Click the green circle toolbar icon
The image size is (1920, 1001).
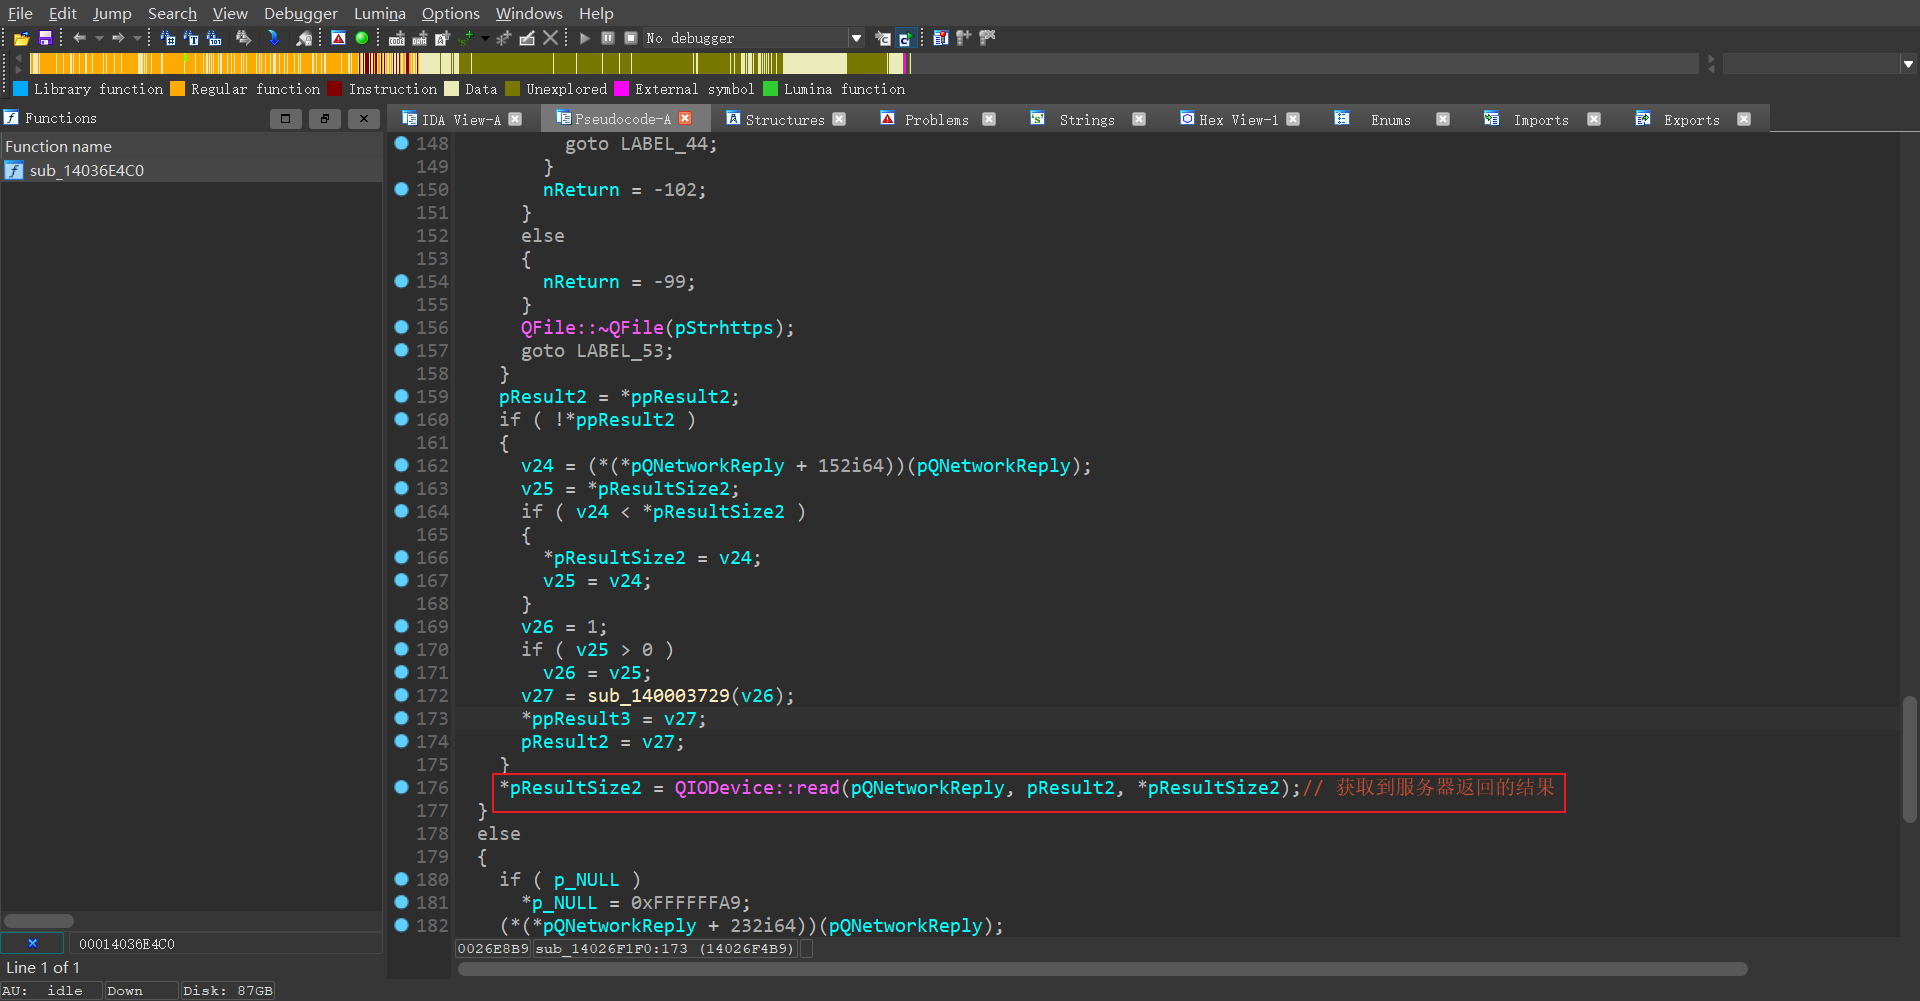click(x=362, y=38)
